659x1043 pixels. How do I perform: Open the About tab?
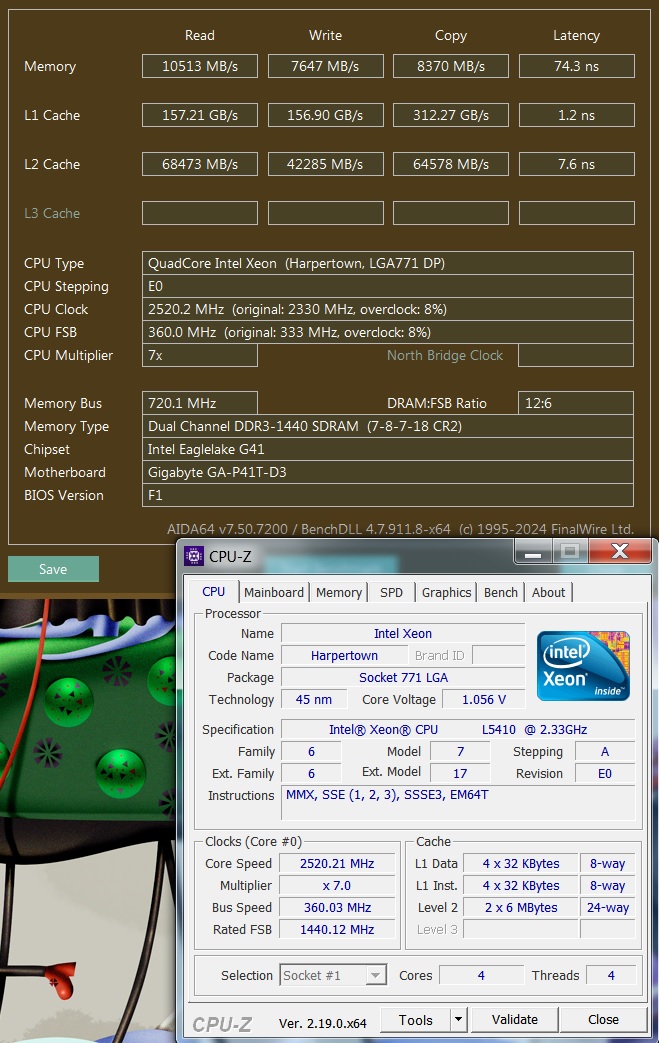coord(548,592)
